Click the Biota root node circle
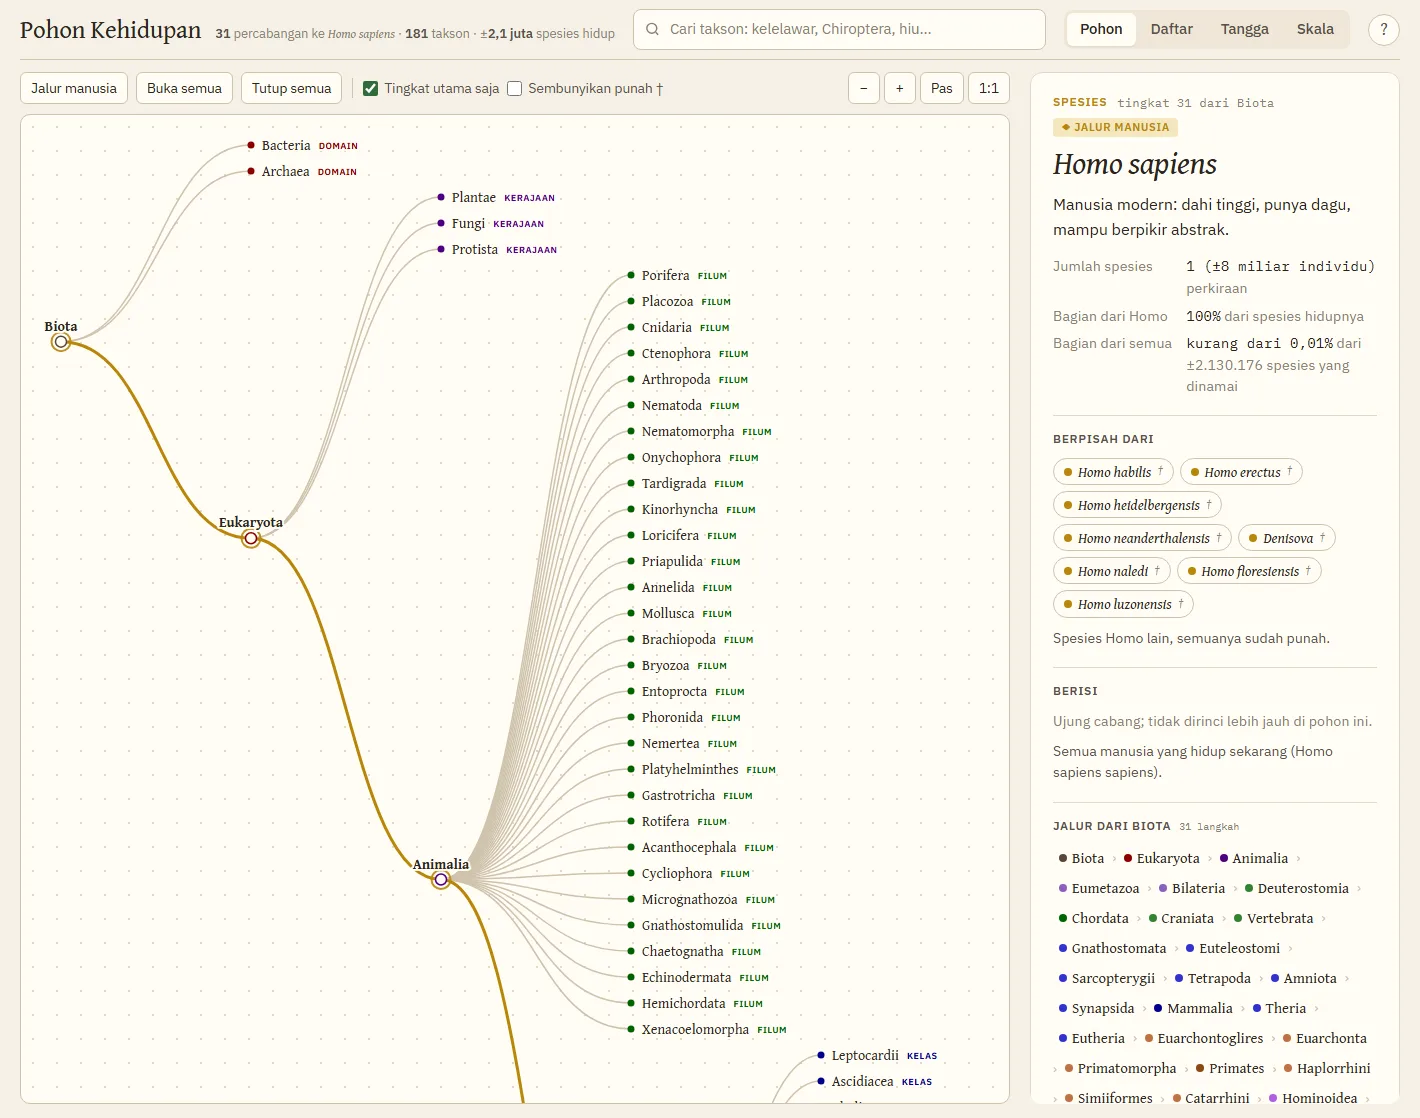Screen dimensions: 1420x1118 coord(61,342)
